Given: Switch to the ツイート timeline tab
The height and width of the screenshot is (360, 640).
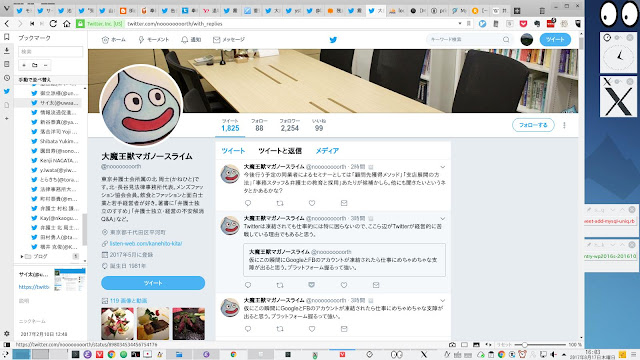Looking at the screenshot, I should click(x=233, y=151).
